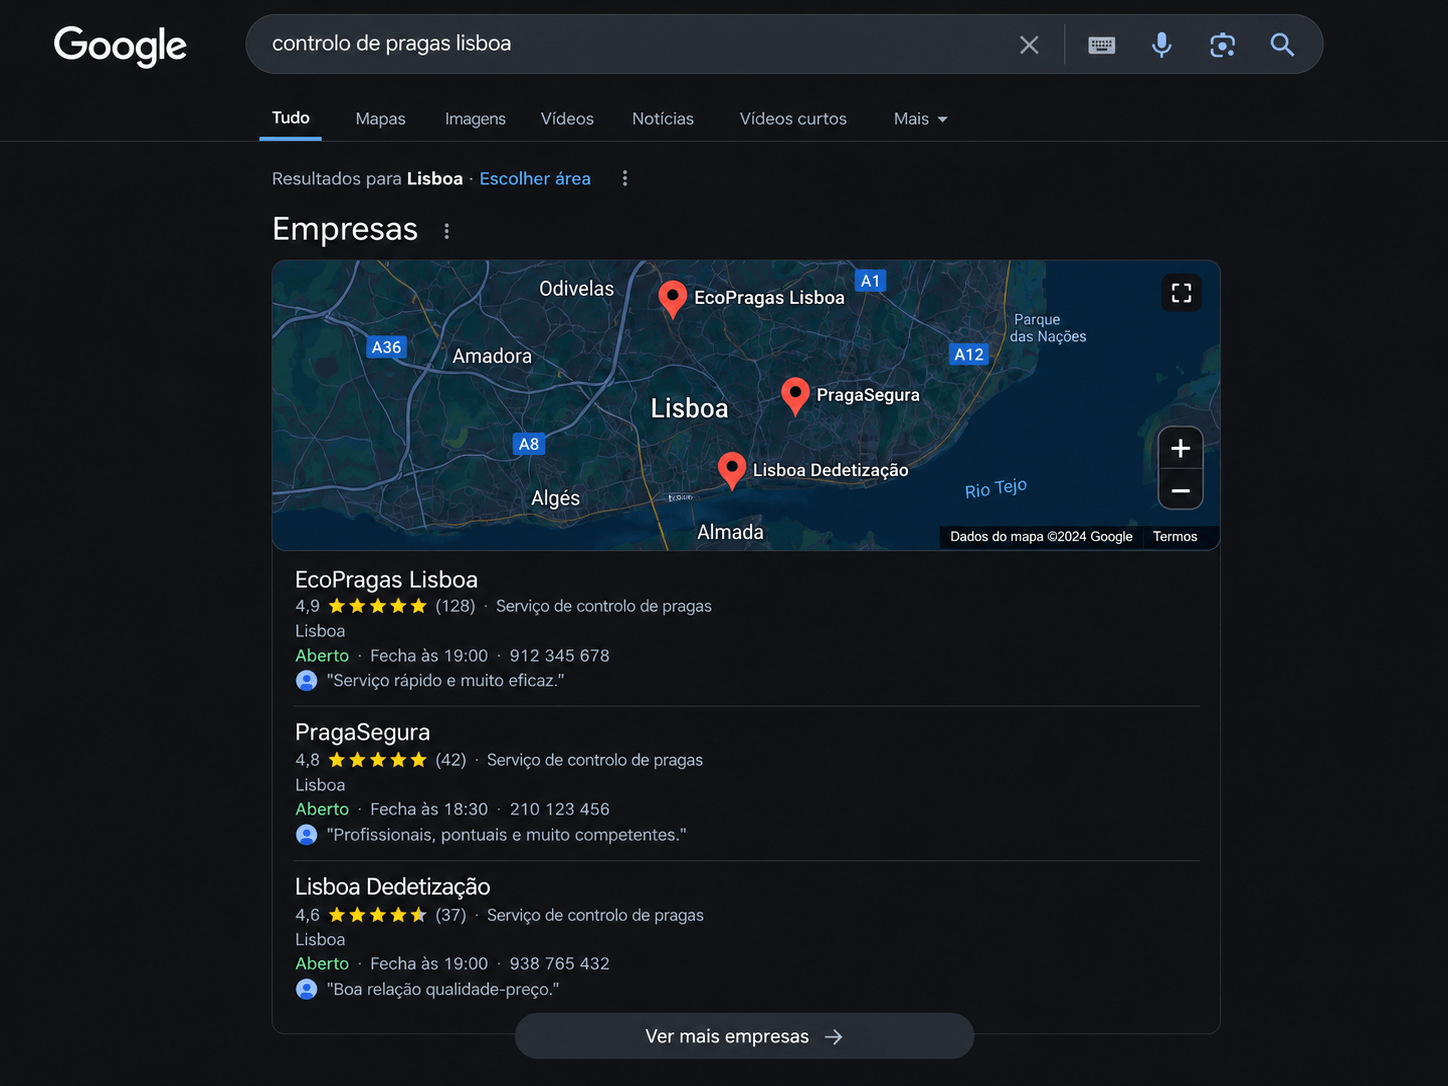Expand the Mais dropdown tab

[x=920, y=118]
